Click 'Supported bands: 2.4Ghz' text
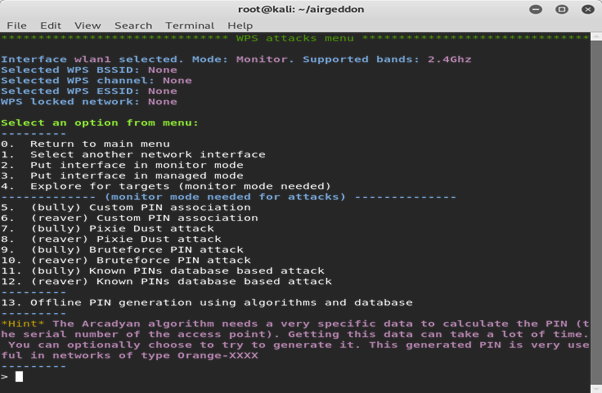 (x=387, y=59)
